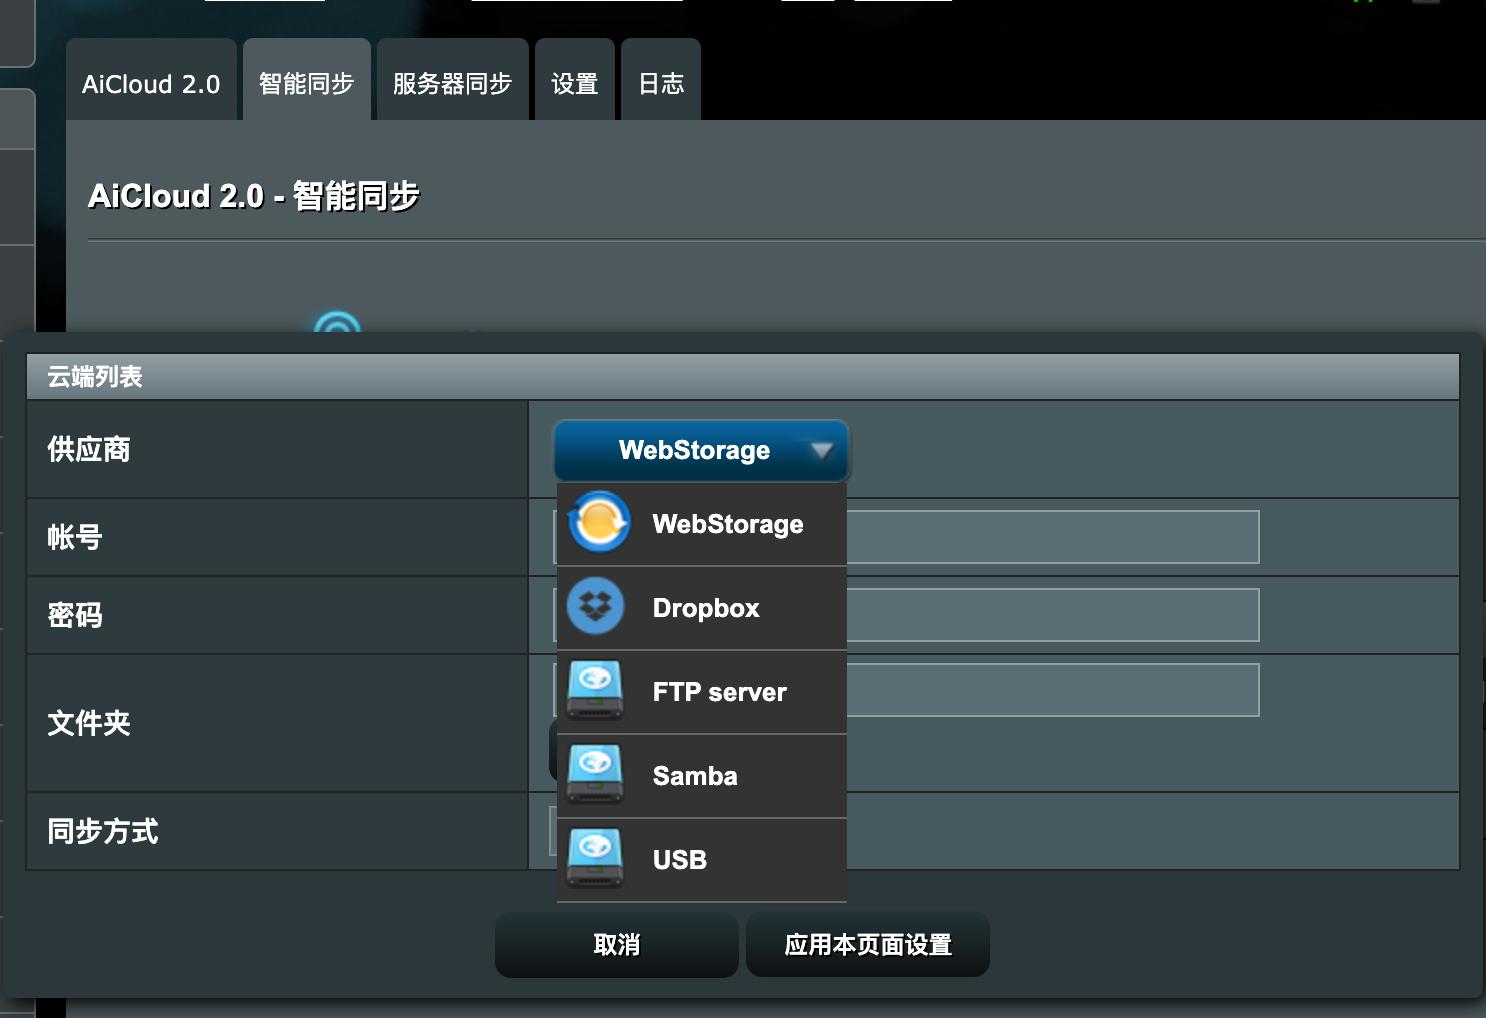Click the USB drive icon
This screenshot has width=1486, height=1018.
click(x=595, y=858)
